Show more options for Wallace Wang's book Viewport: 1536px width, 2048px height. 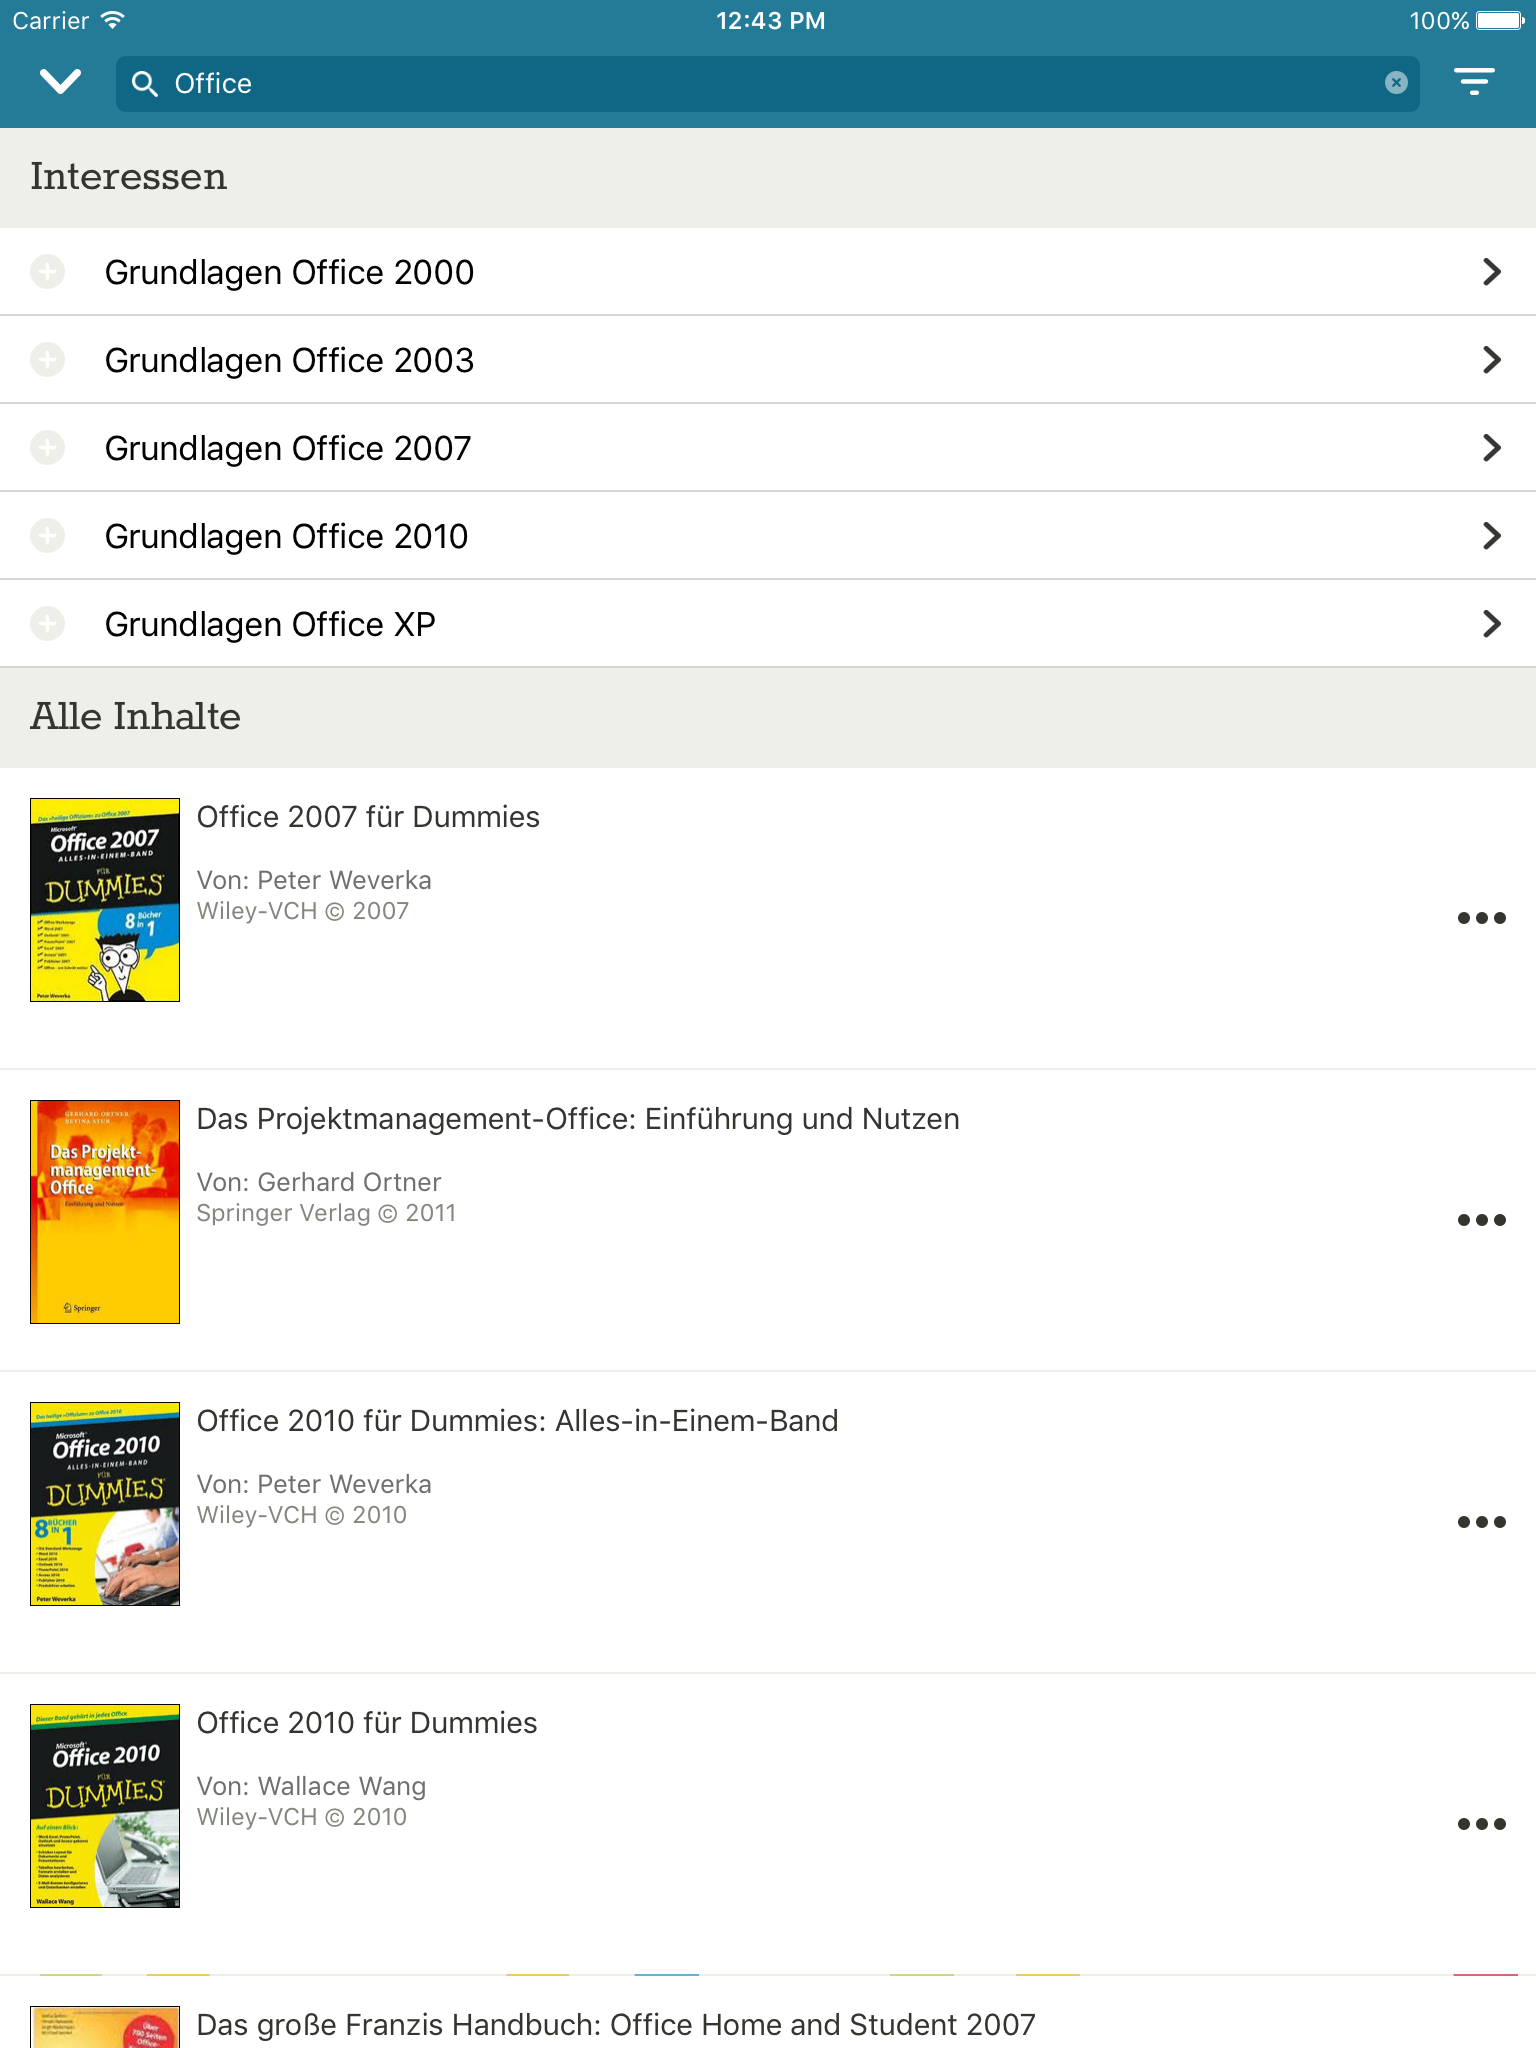click(1481, 1824)
